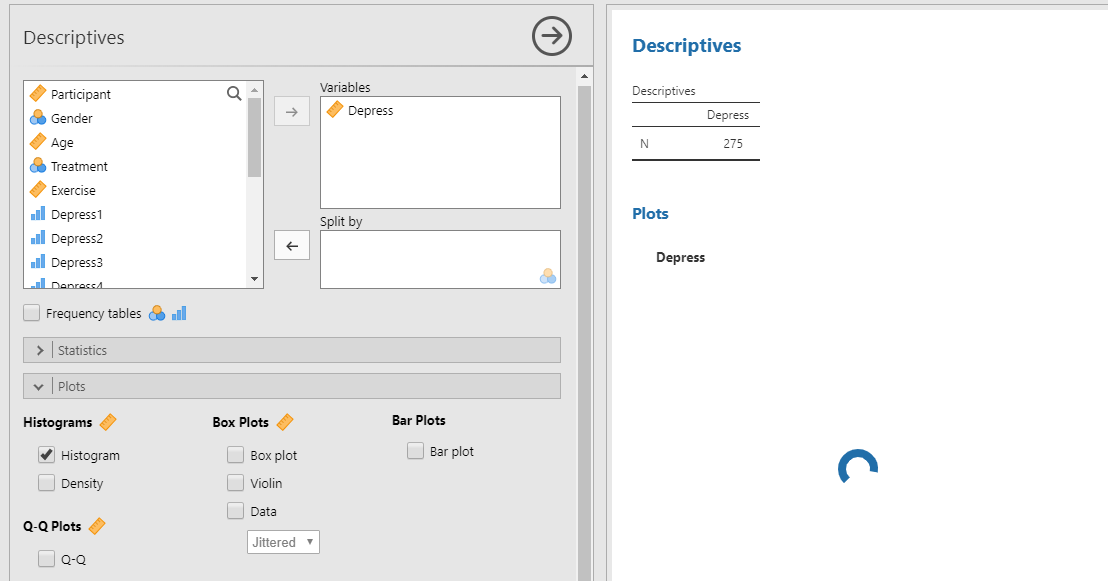The image size is (1108, 581).
Task: Tick the Bar plot checkbox
Action: coord(416,450)
